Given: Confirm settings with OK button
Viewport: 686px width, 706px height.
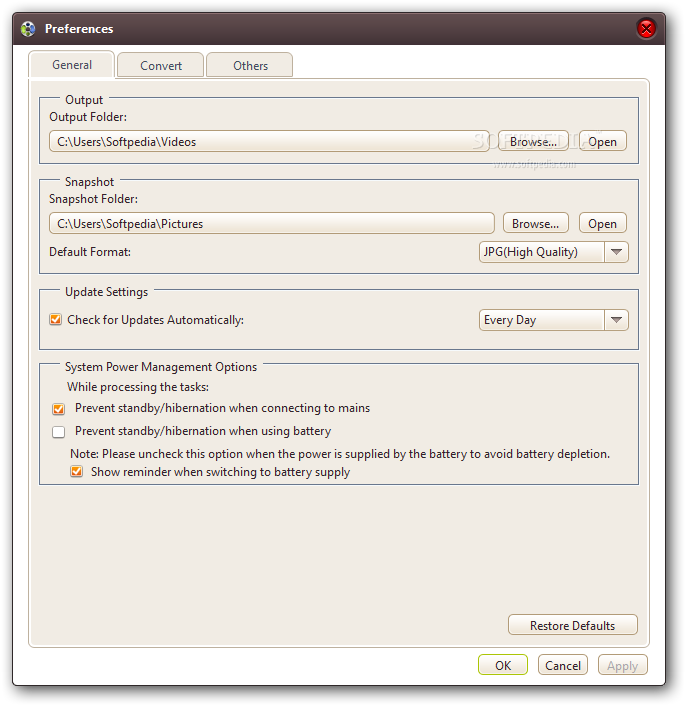Looking at the screenshot, I should coord(503,665).
